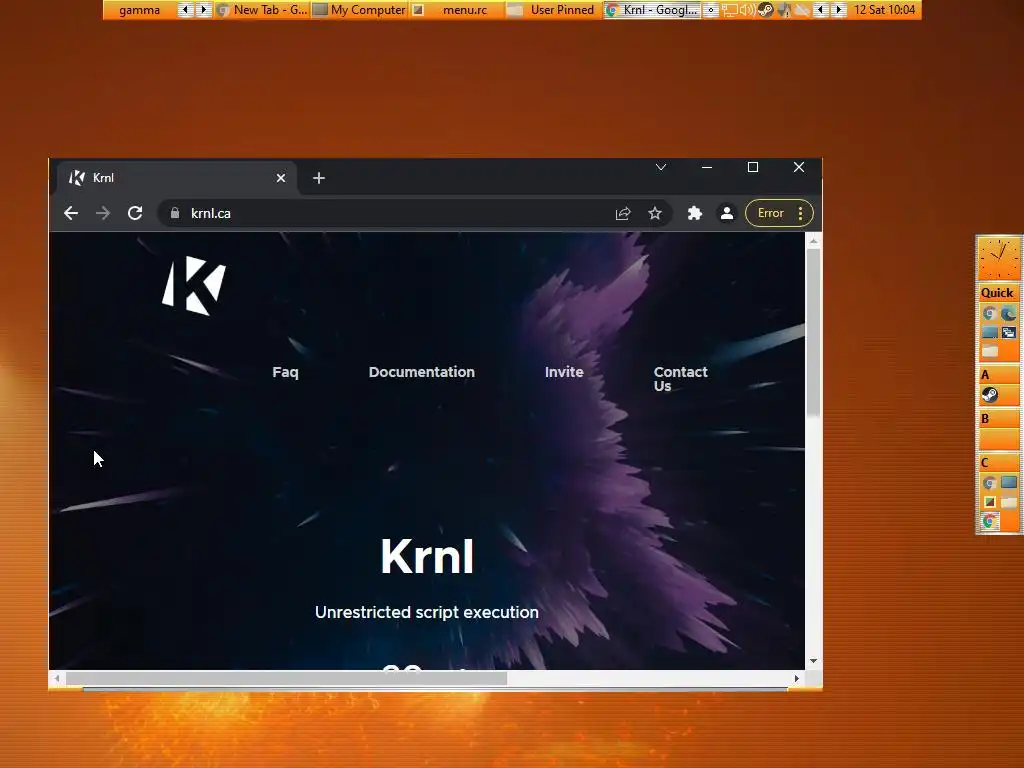Click the volume speaker tray icon

pos(747,10)
